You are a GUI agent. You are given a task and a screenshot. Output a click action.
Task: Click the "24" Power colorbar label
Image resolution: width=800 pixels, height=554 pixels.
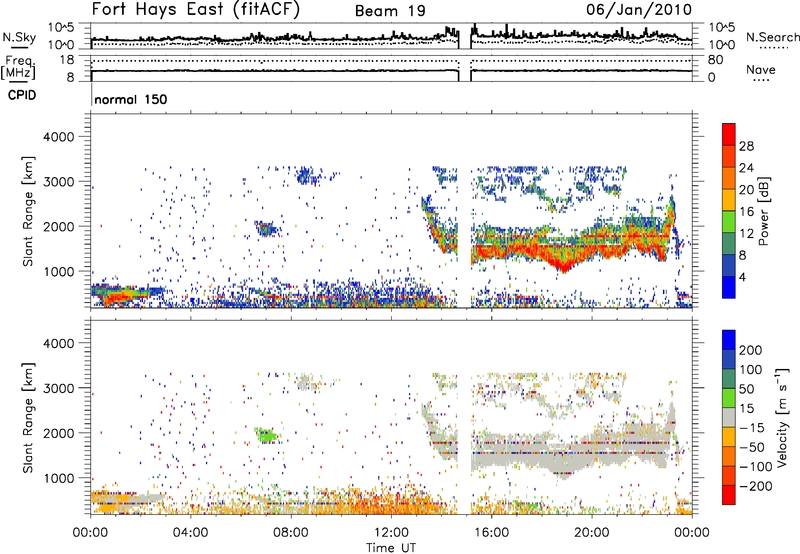point(746,168)
